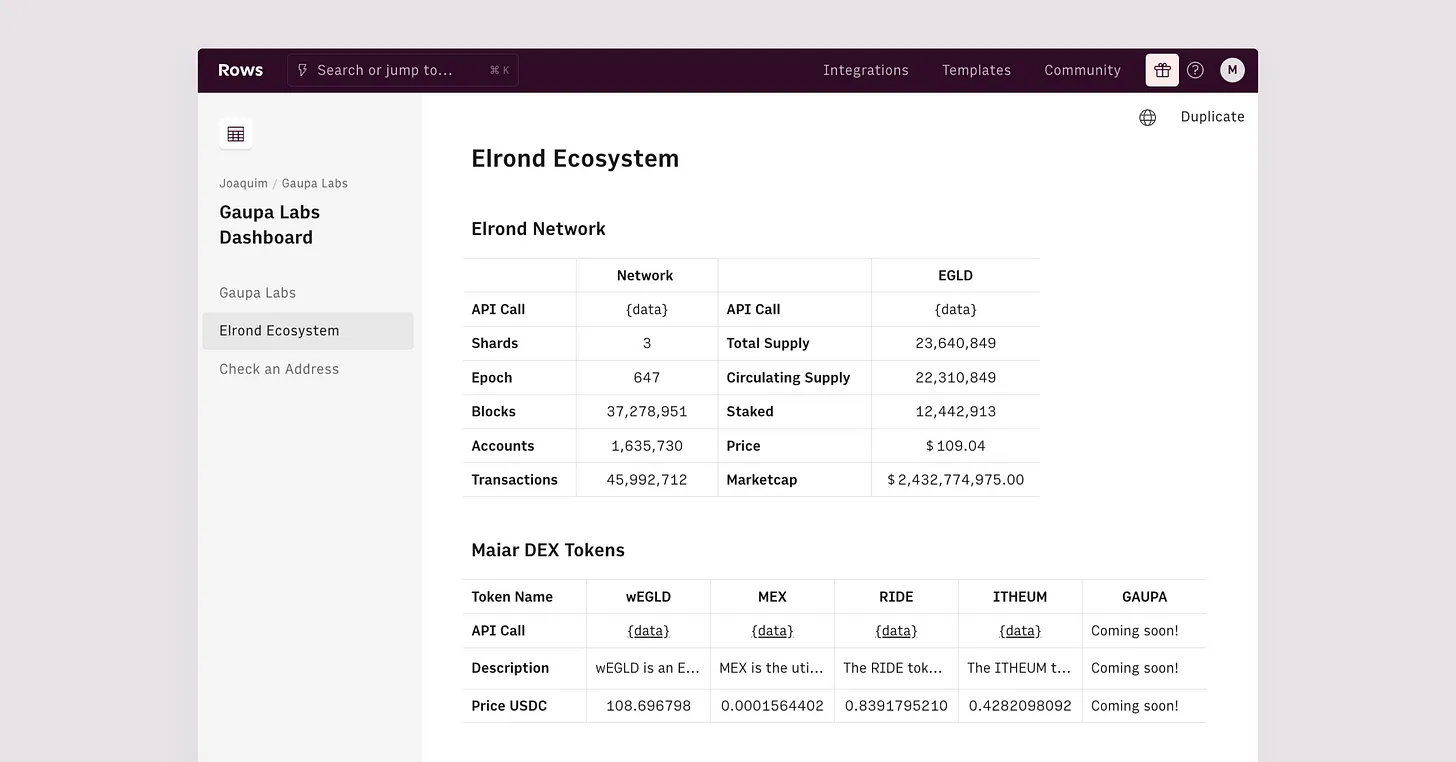Click the RIDE price 0.8391795210

[896, 706]
